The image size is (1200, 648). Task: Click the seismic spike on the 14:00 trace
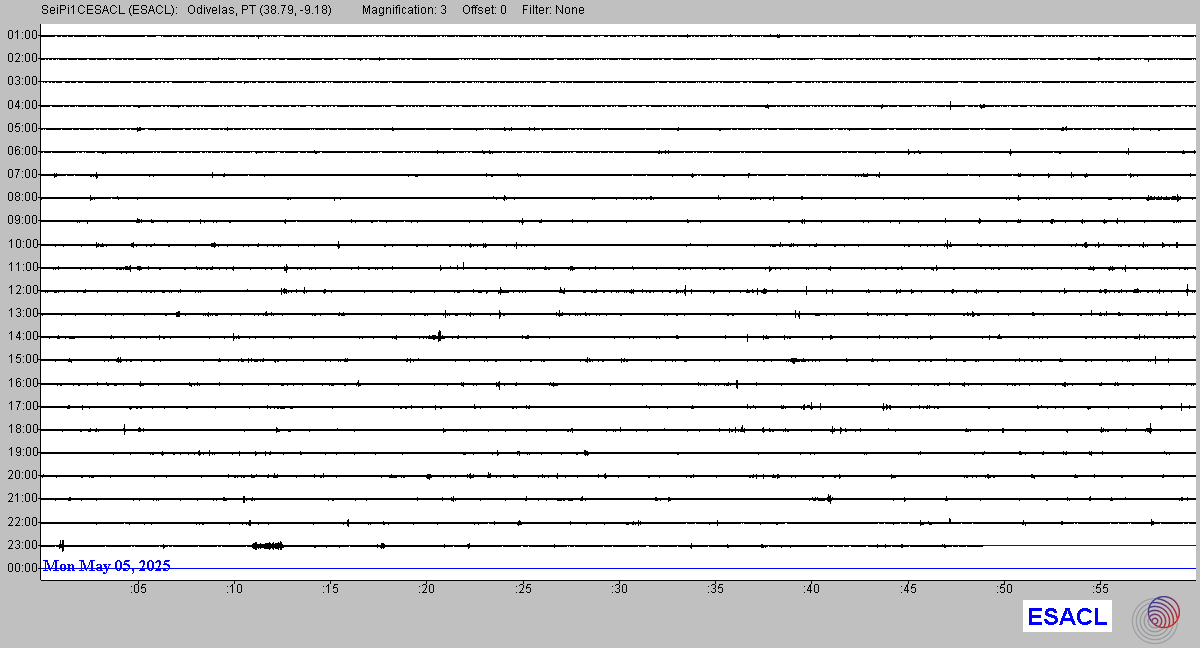[439, 336]
